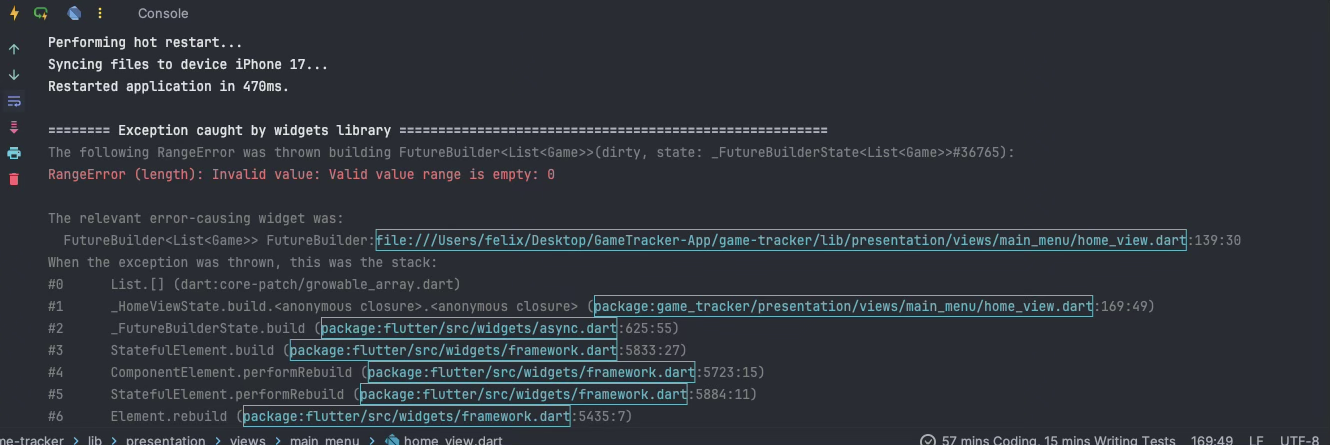The width and height of the screenshot is (1330, 445).
Task: Click the Flutter Hot Reload lightning icon
Action: [x=14, y=14]
